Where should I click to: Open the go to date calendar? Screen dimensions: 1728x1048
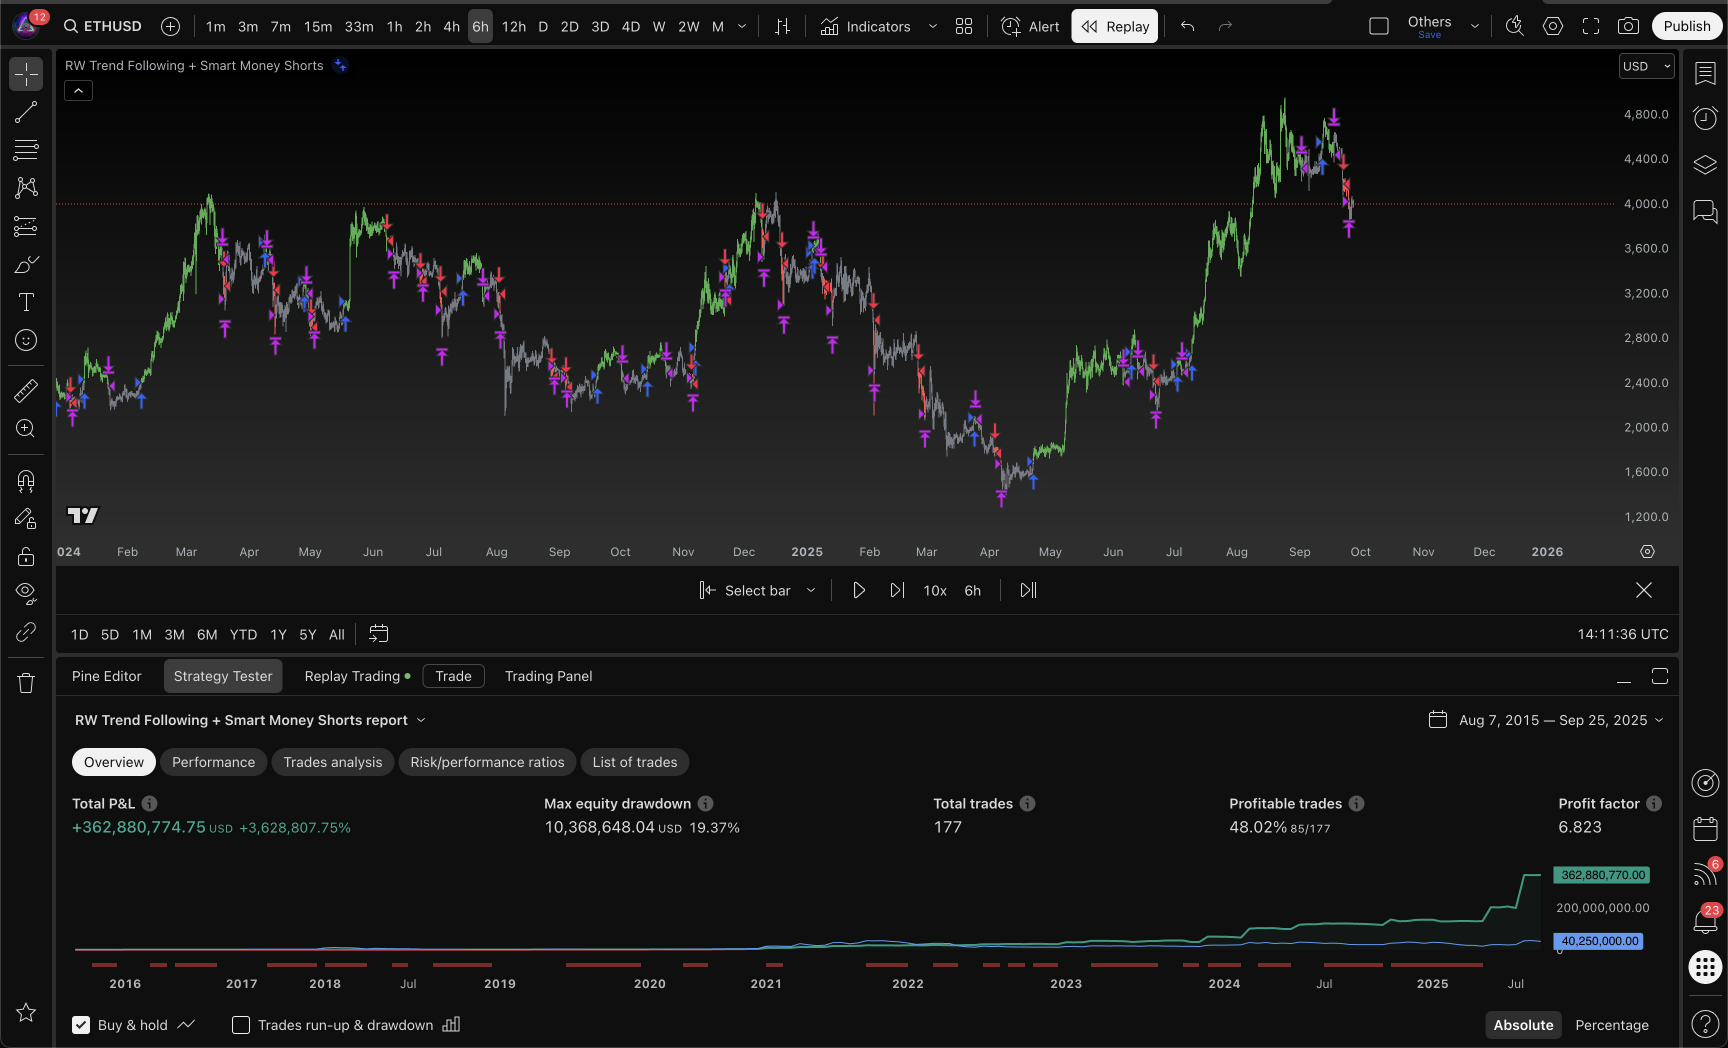[x=378, y=634]
